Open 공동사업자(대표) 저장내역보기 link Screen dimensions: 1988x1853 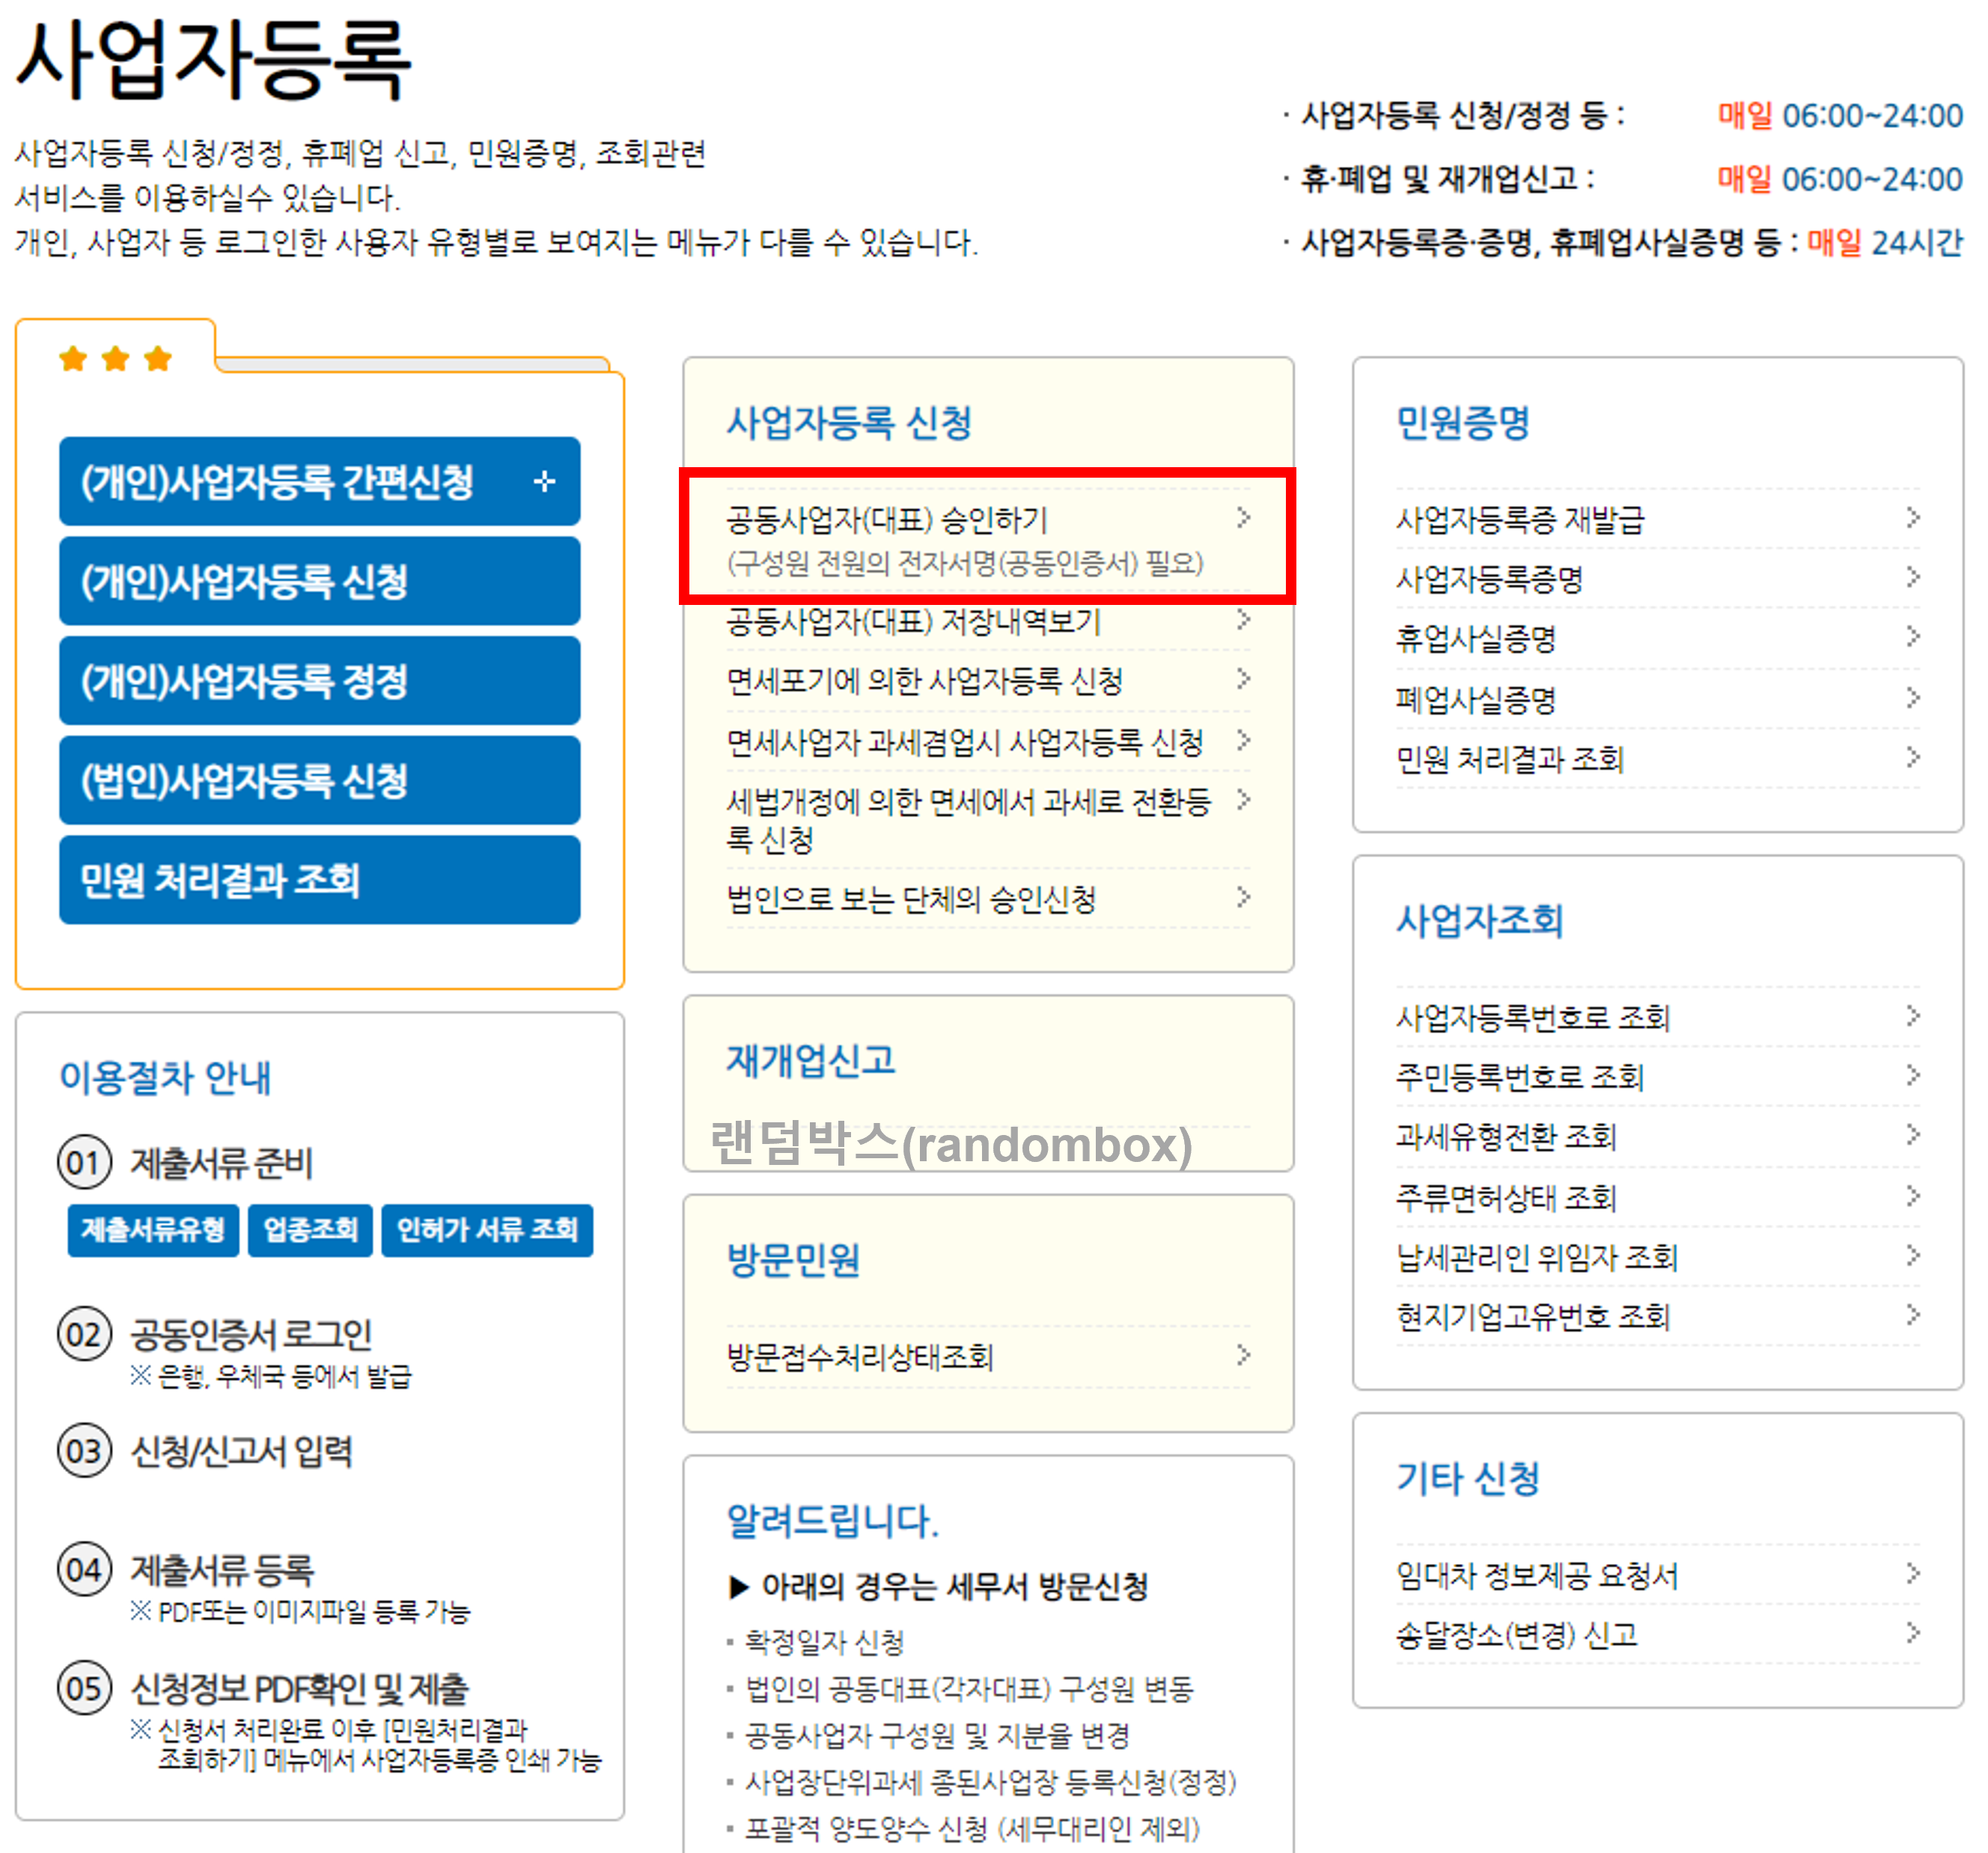tap(913, 622)
